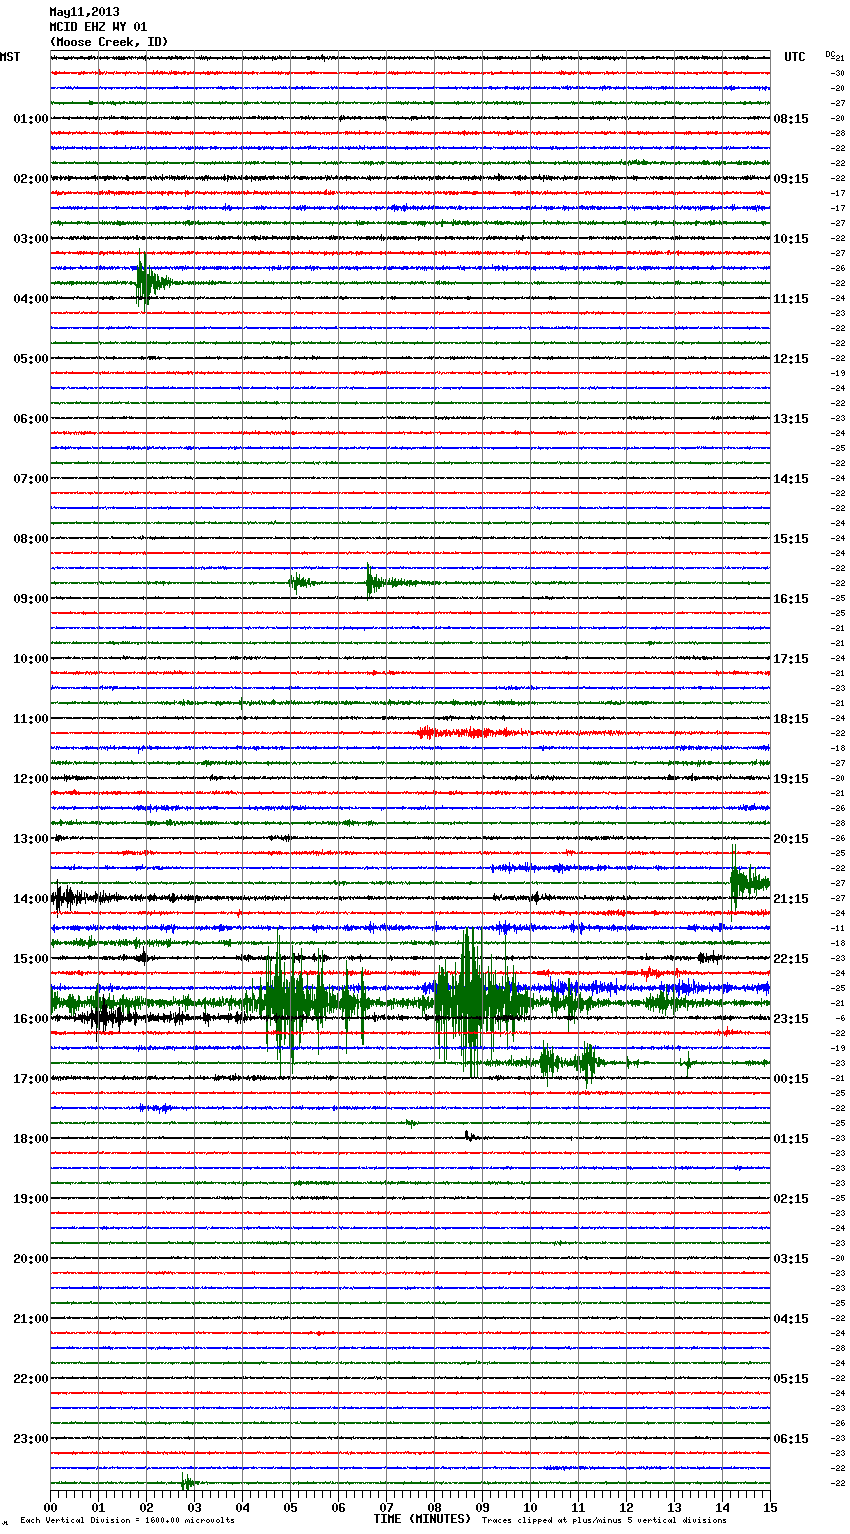Select the 02:00 MST row label
850x1534 pixels.
click(31, 179)
